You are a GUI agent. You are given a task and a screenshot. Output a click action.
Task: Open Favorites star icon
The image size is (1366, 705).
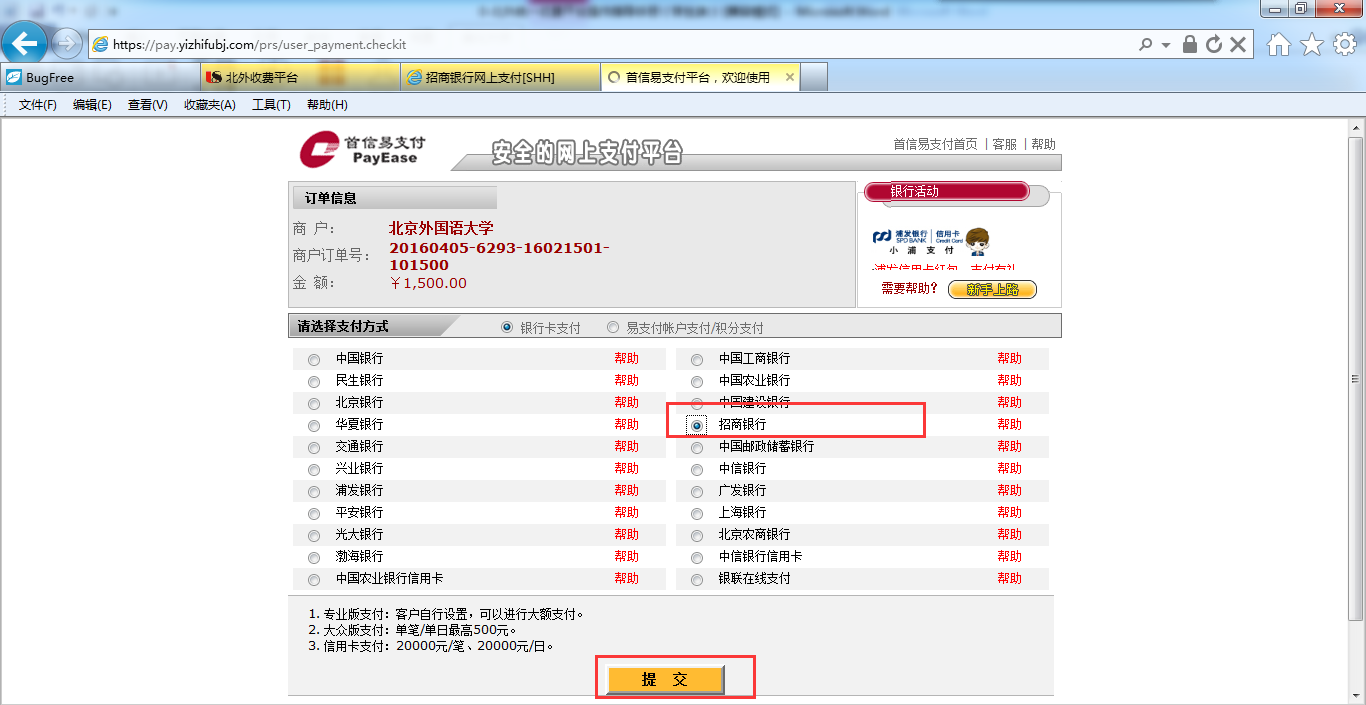[x=1311, y=44]
